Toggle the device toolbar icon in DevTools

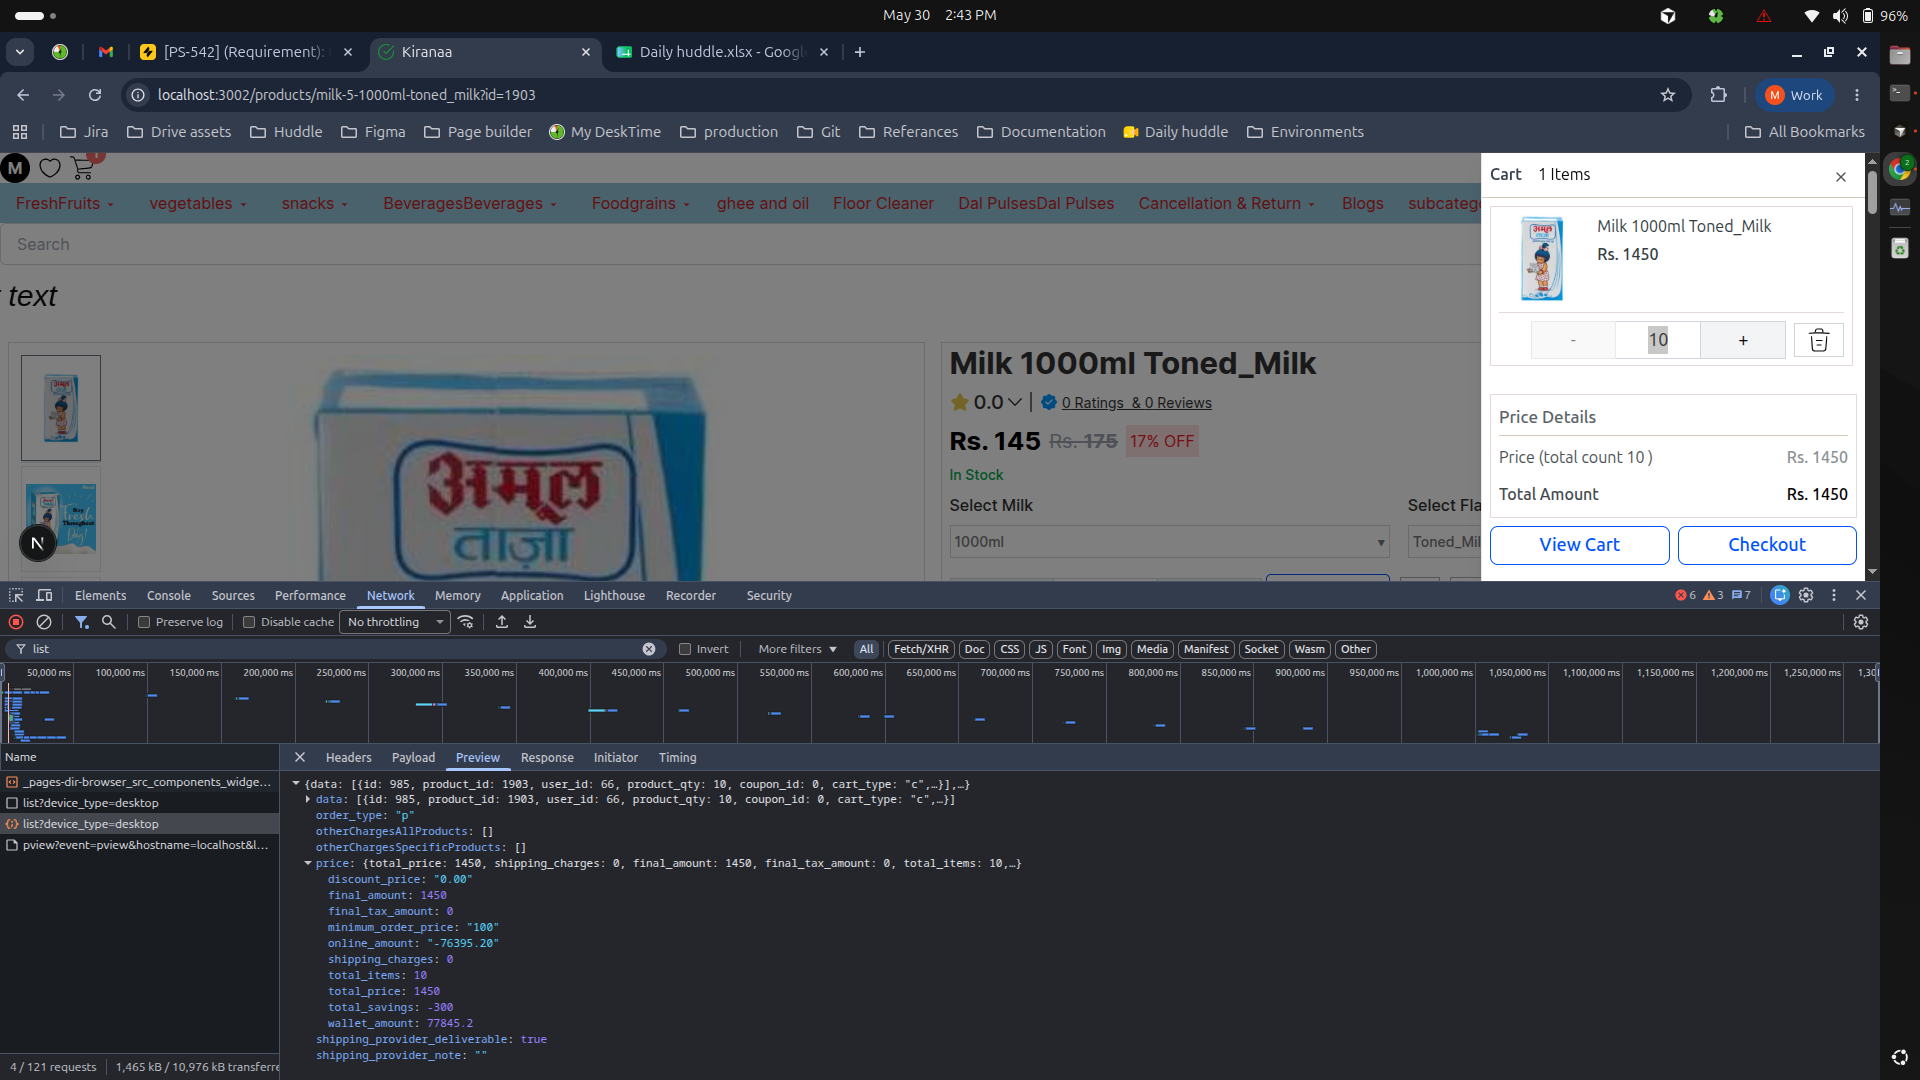click(x=44, y=595)
